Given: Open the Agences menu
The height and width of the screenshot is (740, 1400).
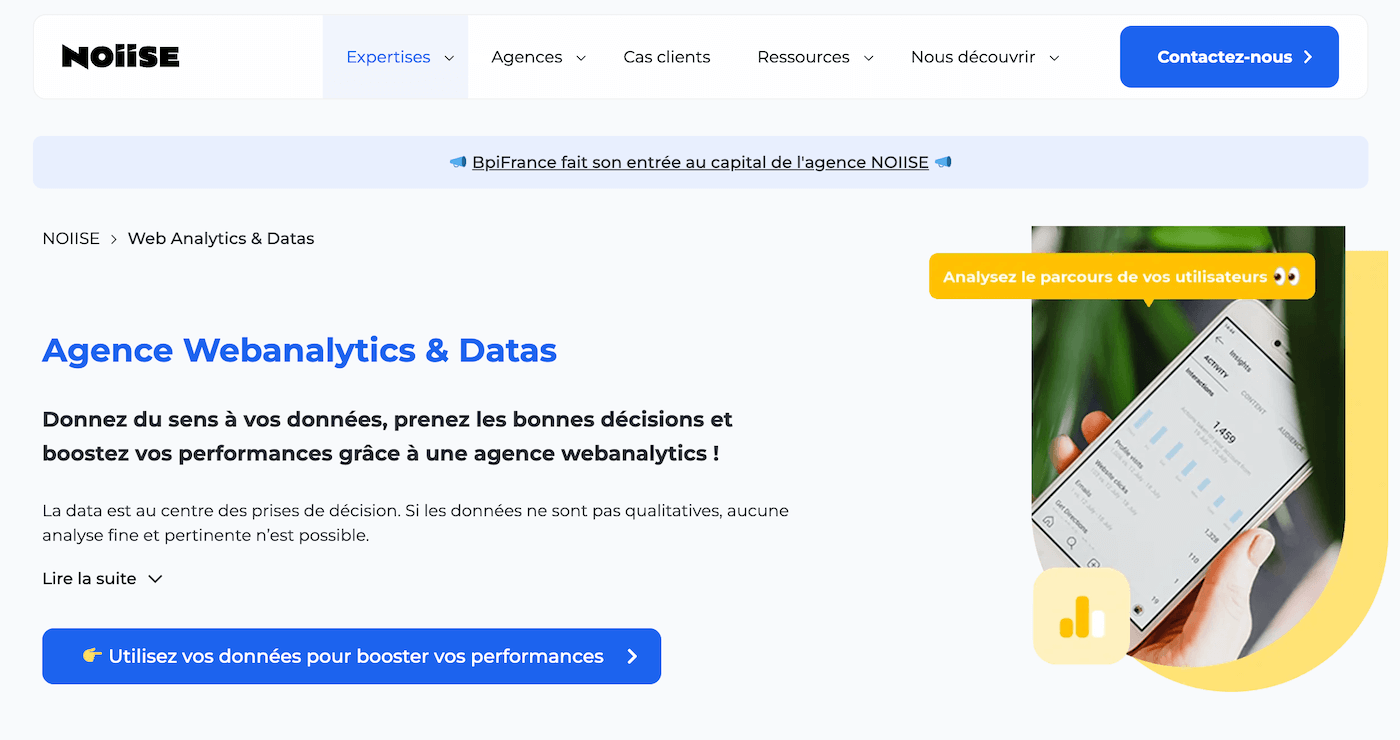Looking at the screenshot, I should [x=527, y=57].
